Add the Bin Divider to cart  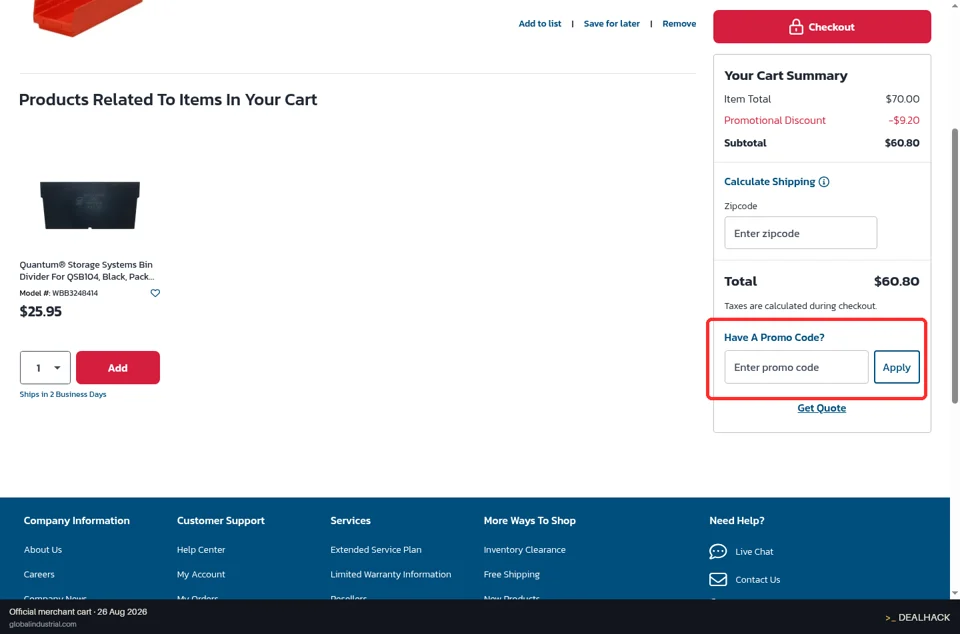pyautogui.click(x=118, y=368)
